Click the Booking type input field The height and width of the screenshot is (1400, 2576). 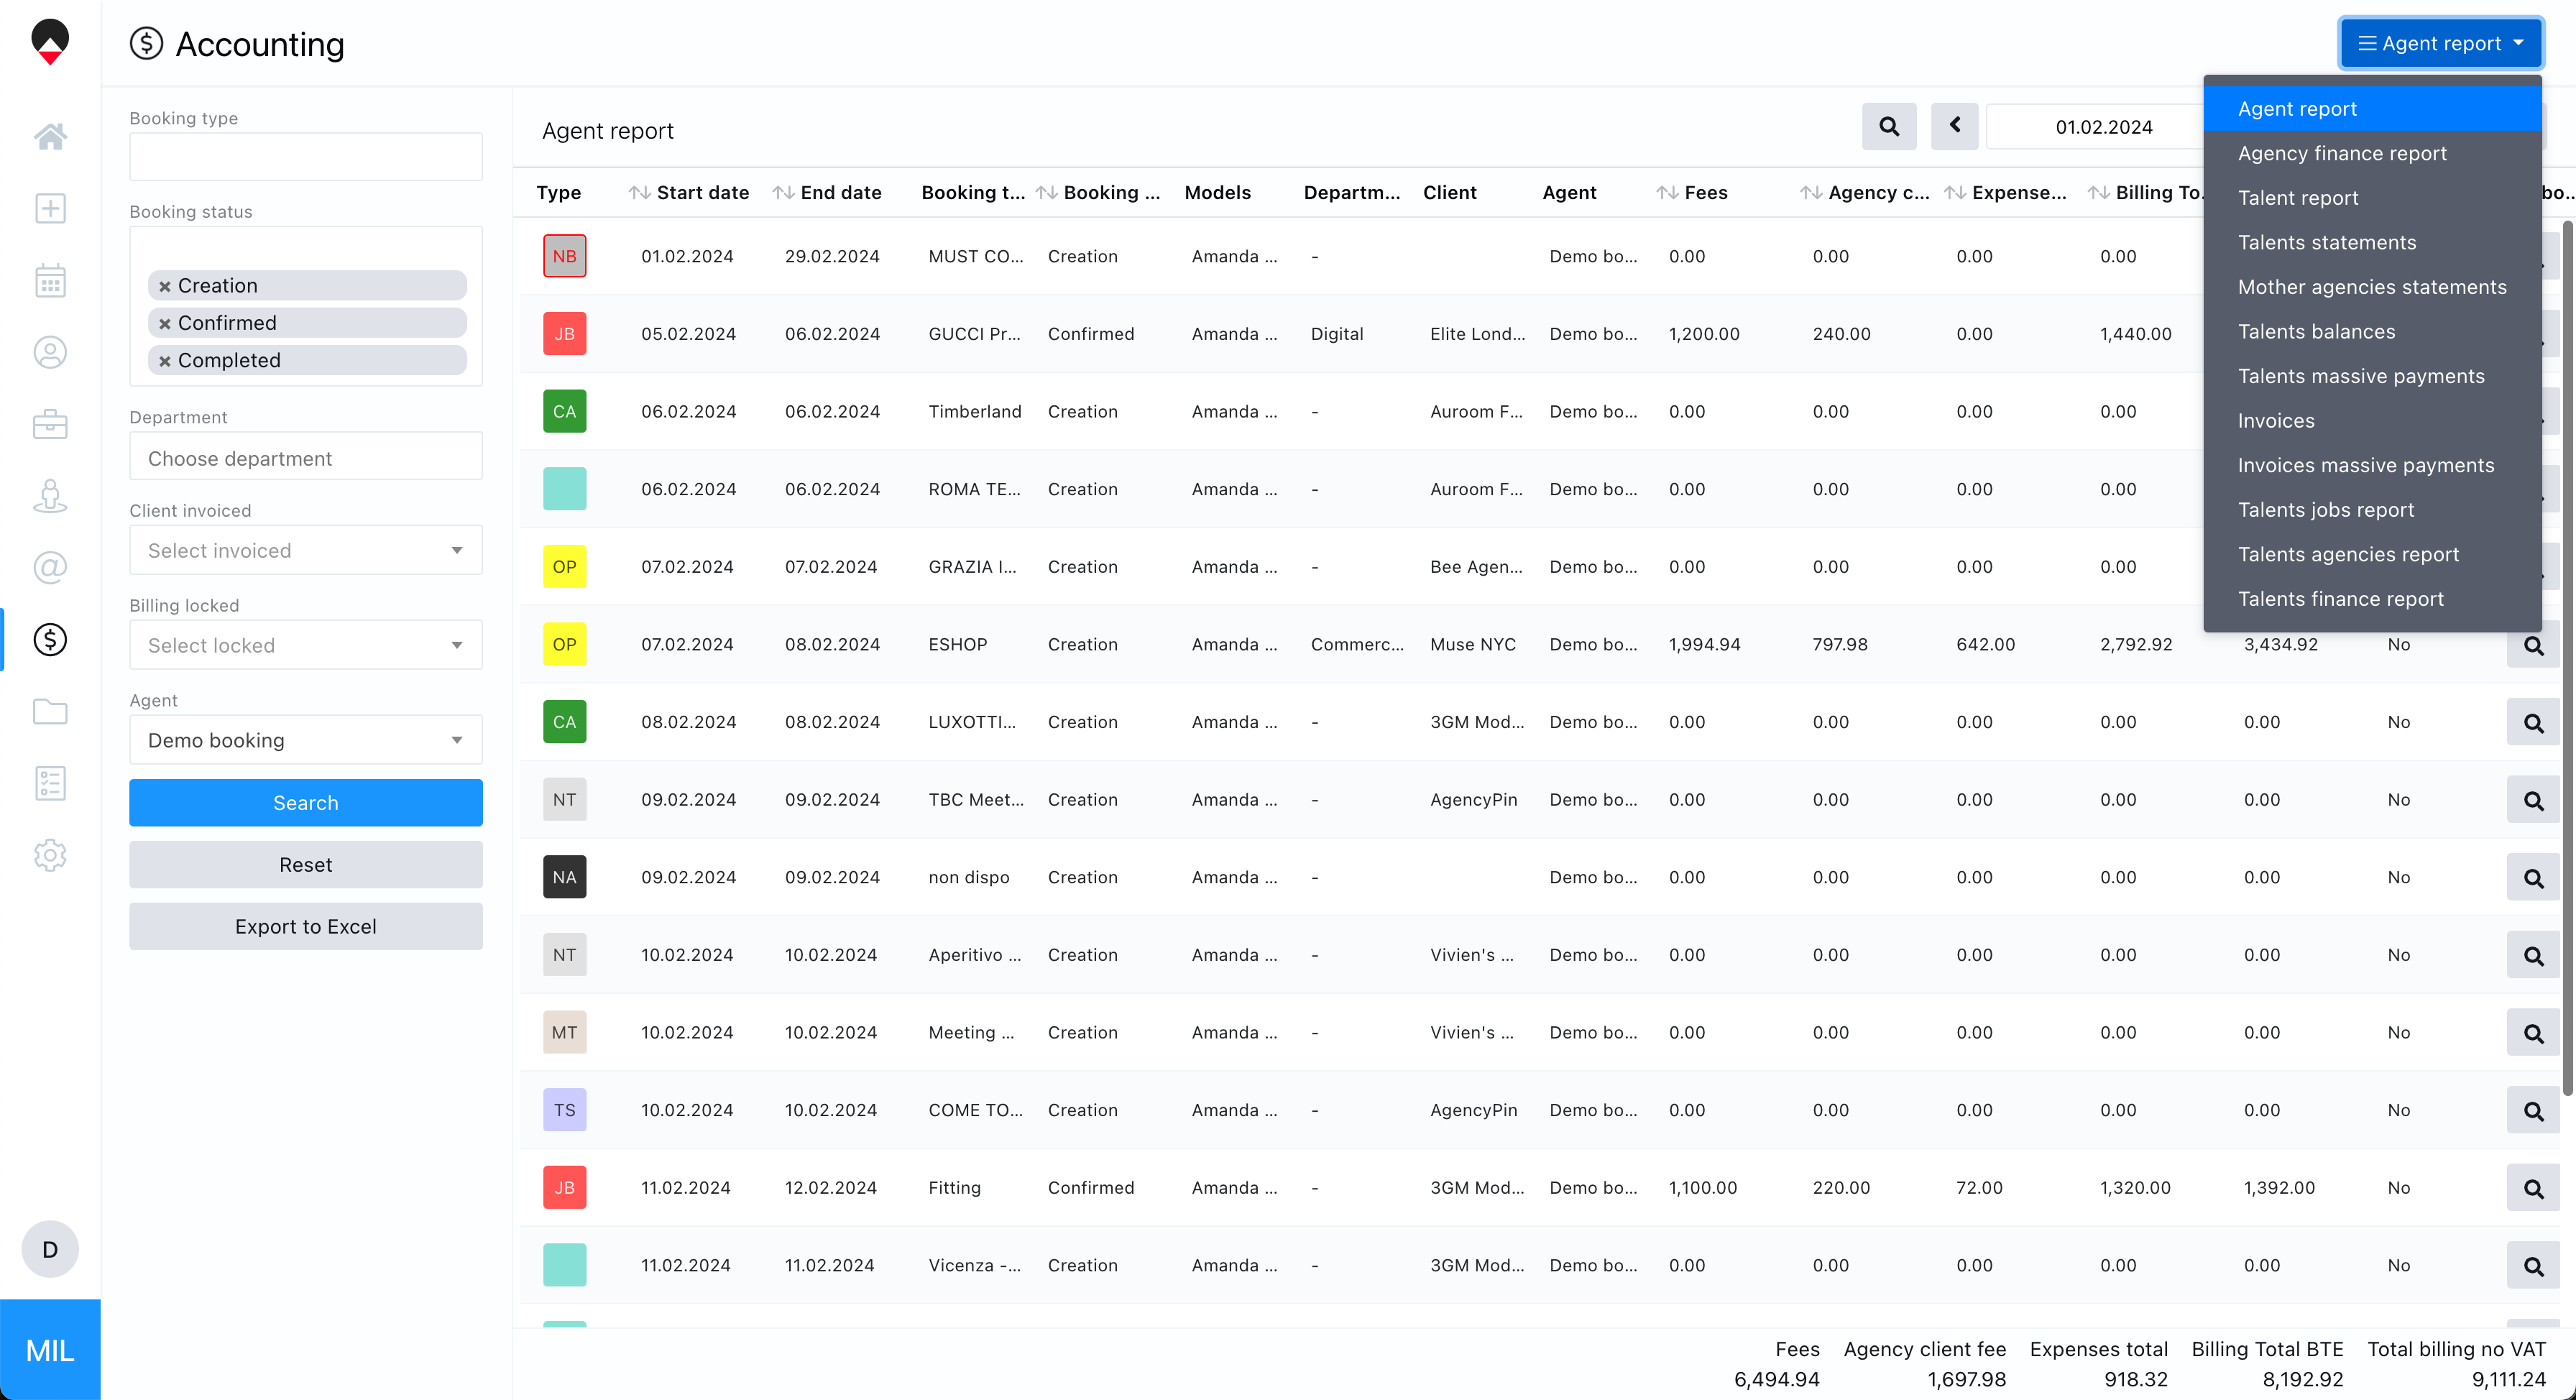coord(306,156)
